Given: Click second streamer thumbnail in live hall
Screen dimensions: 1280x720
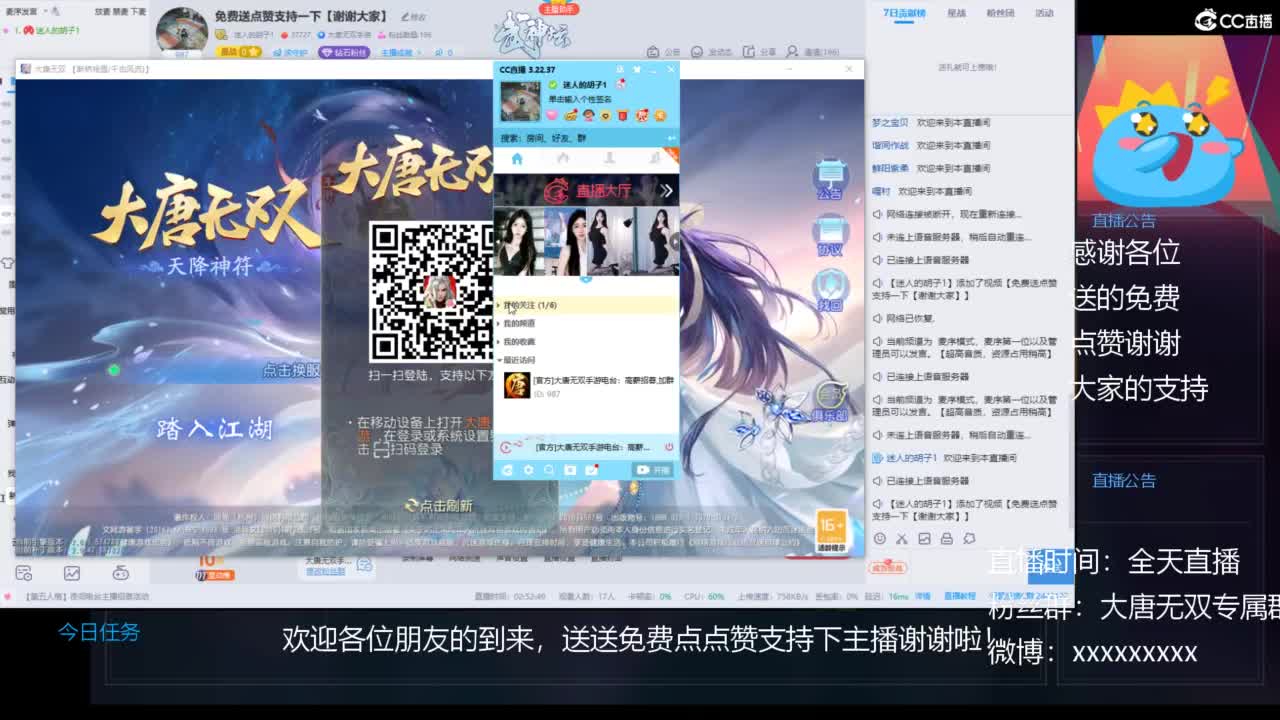Looking at the screenshot, I should click(566, 241).
